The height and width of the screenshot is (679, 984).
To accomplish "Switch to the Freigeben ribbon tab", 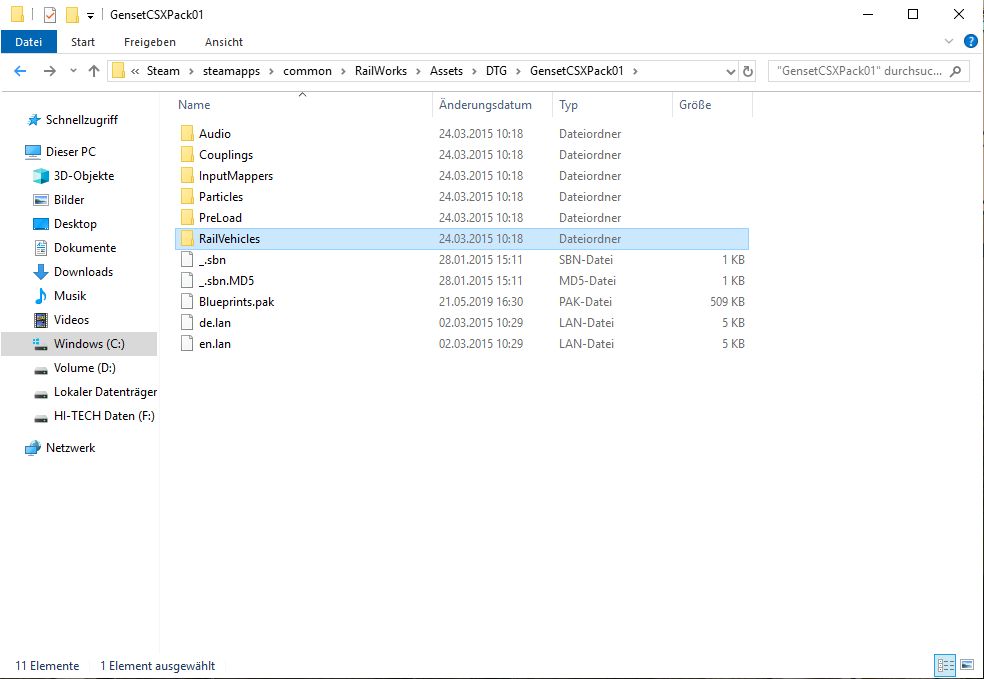I will point(150,42).
